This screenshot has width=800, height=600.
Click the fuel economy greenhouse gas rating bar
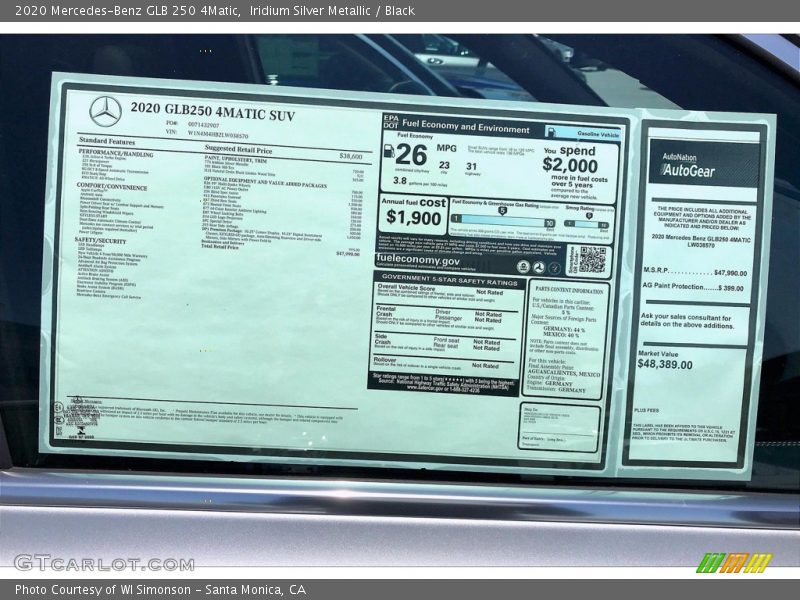point(503,222)
